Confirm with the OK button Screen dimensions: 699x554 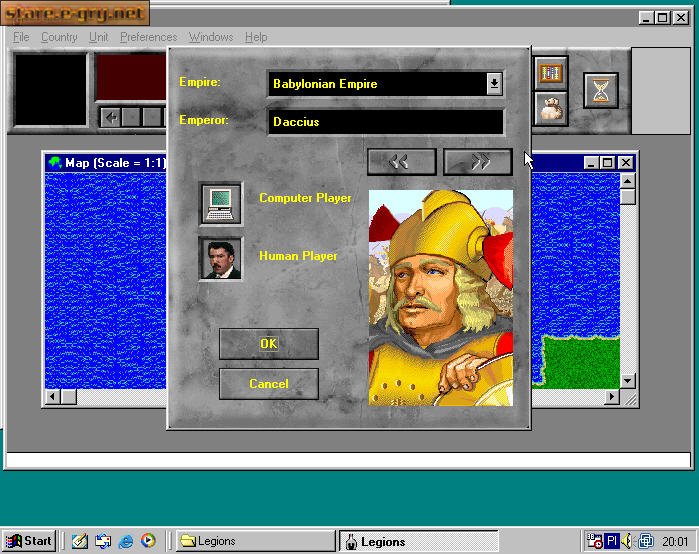point(269,344)
